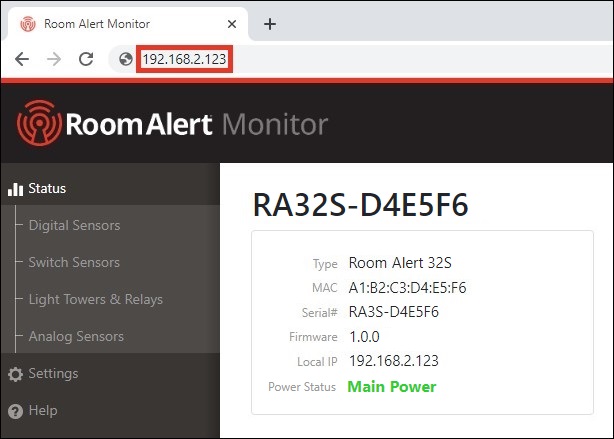Click the Room Alert favicon in the tab
Image resolution: width=614 pixels, height=439 pixels.
[x=28, y=24]
